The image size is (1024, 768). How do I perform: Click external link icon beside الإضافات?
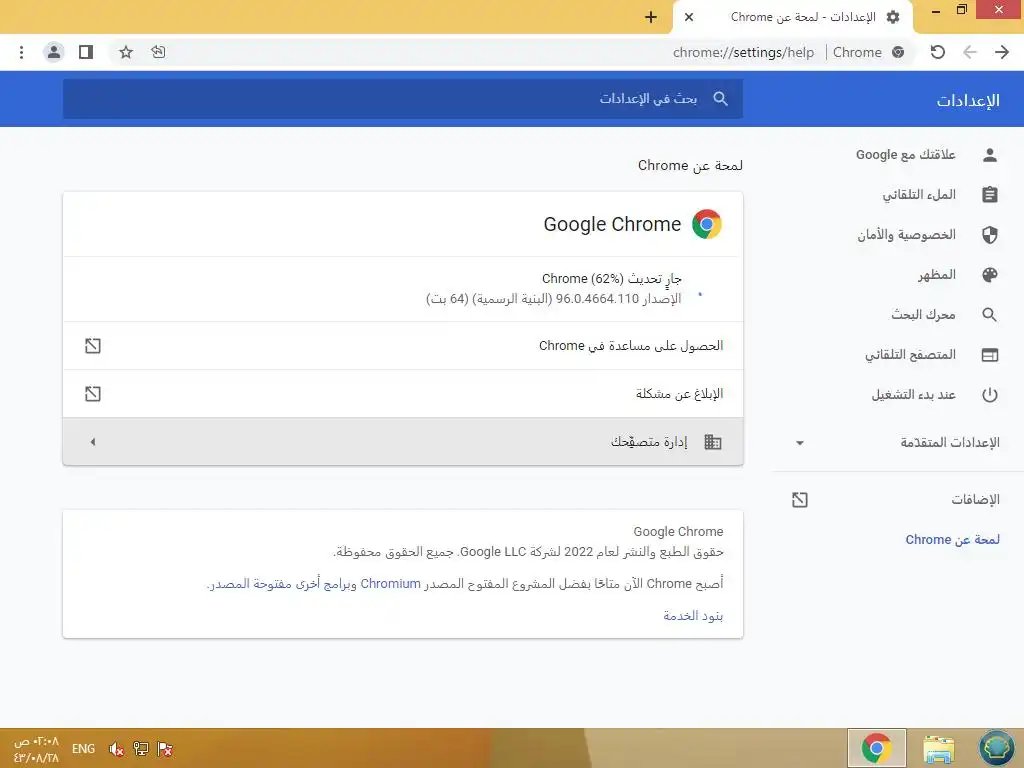(x=800, y=500)
